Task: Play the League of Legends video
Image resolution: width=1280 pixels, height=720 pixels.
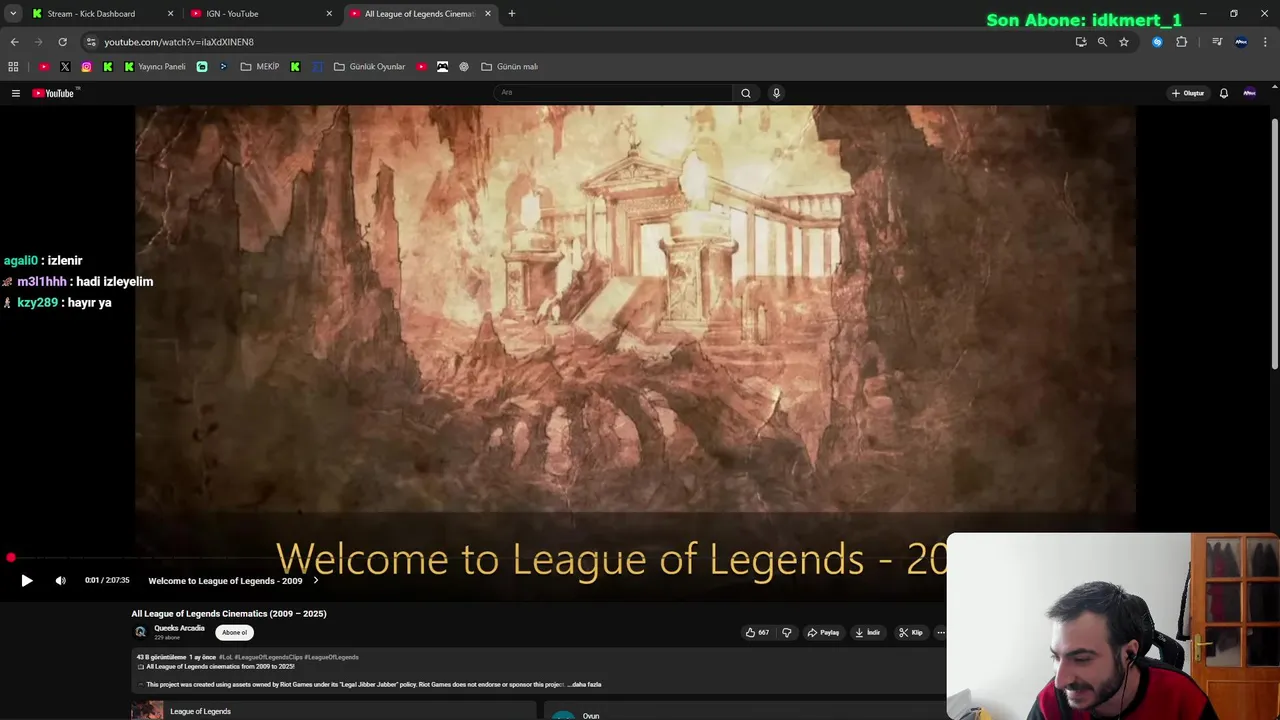Action: (27, 580)
